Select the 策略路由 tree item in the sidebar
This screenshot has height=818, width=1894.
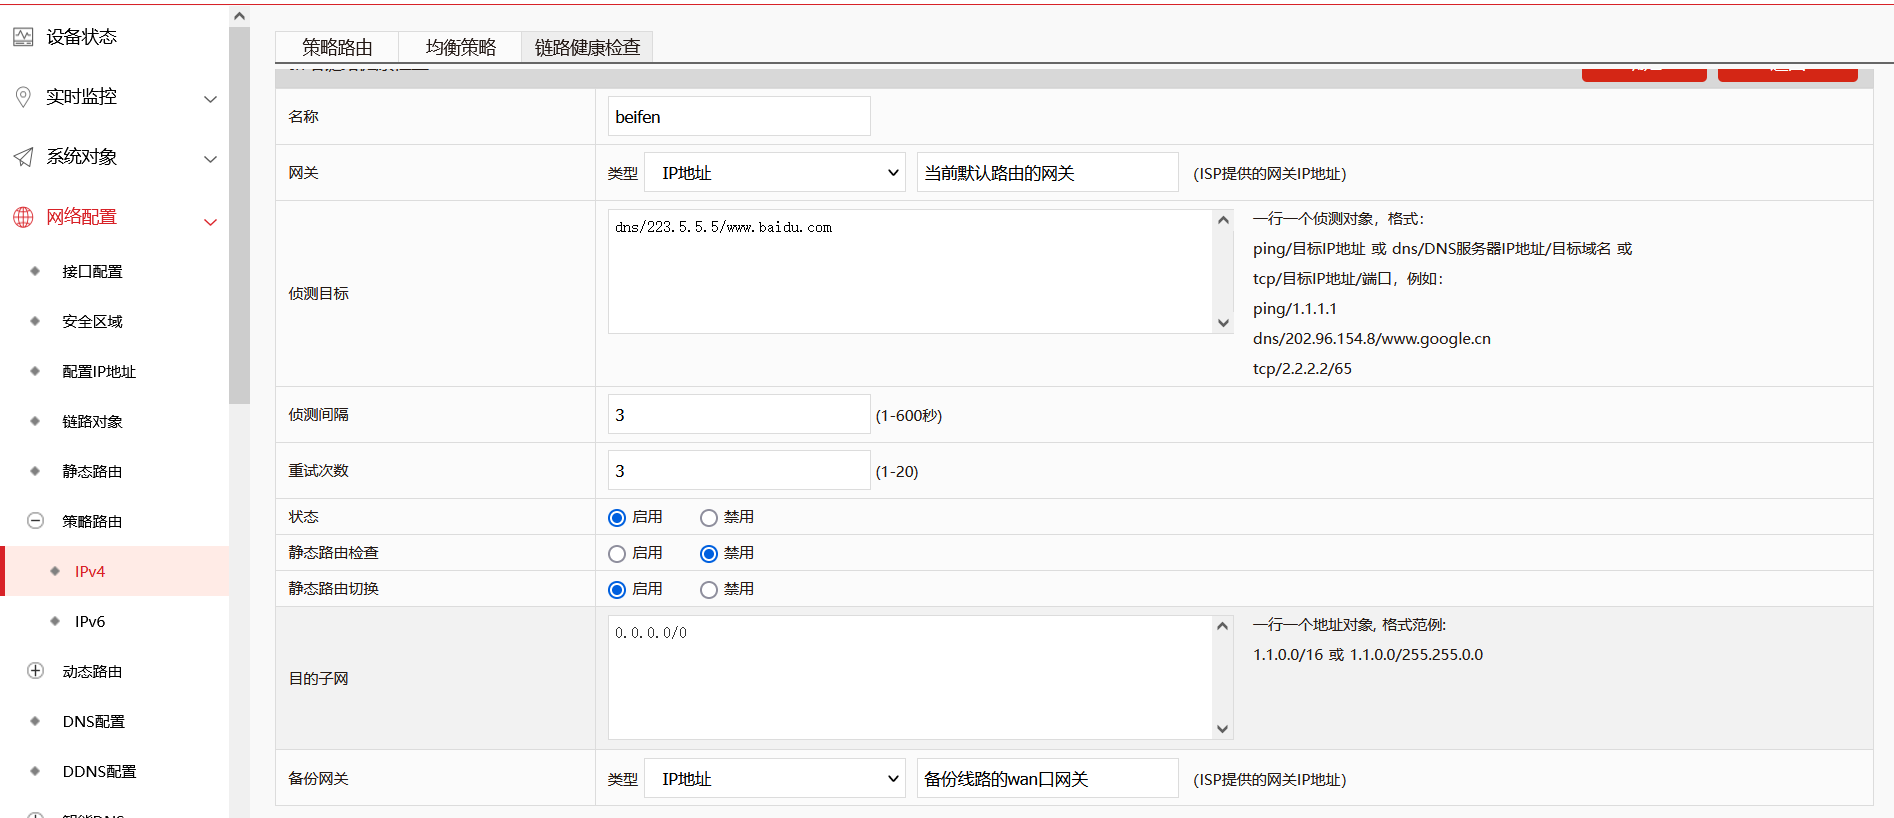tap(92, 521)
